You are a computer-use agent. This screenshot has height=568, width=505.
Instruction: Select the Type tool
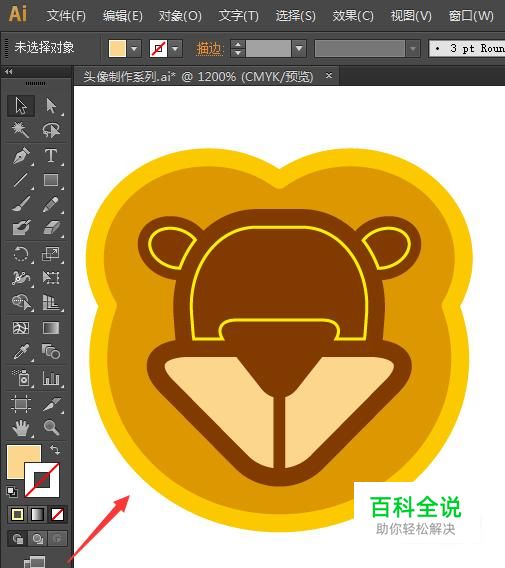[51, 156]
